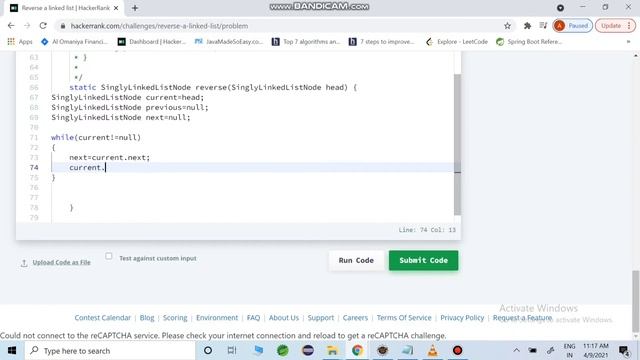The image size is (640, 360).
Task: Close the Reverse a linked list tab
Action: (x=116, y=8)
